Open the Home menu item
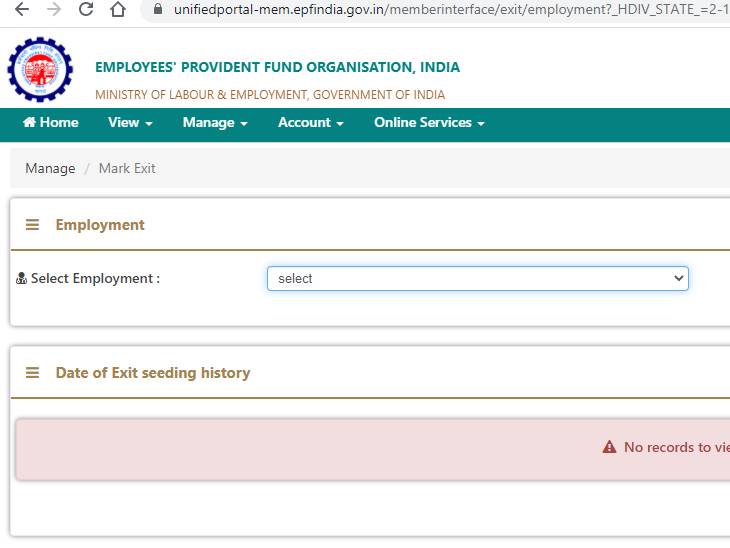Screen dimensions: 730x548 (50, 122)
